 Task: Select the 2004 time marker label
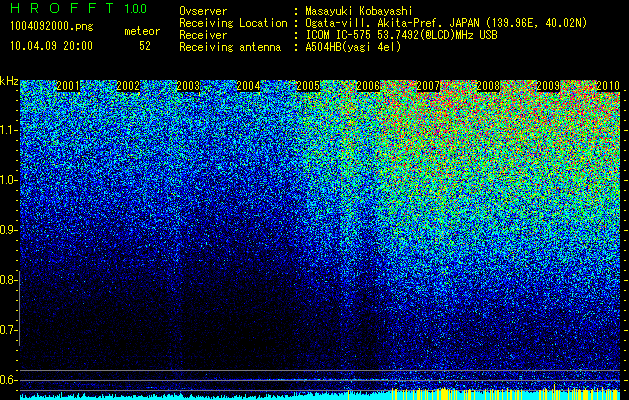click(x=248, y=86)
